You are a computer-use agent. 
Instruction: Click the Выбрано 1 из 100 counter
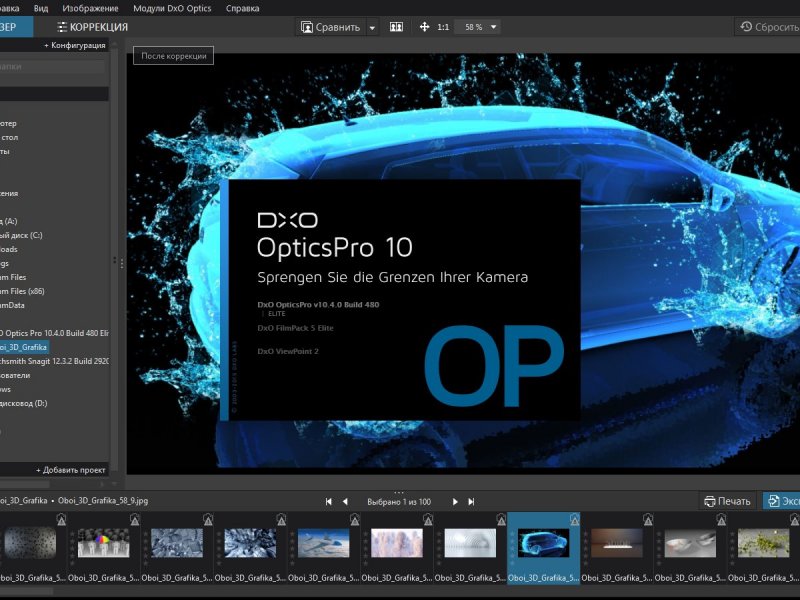click(399, 502)
